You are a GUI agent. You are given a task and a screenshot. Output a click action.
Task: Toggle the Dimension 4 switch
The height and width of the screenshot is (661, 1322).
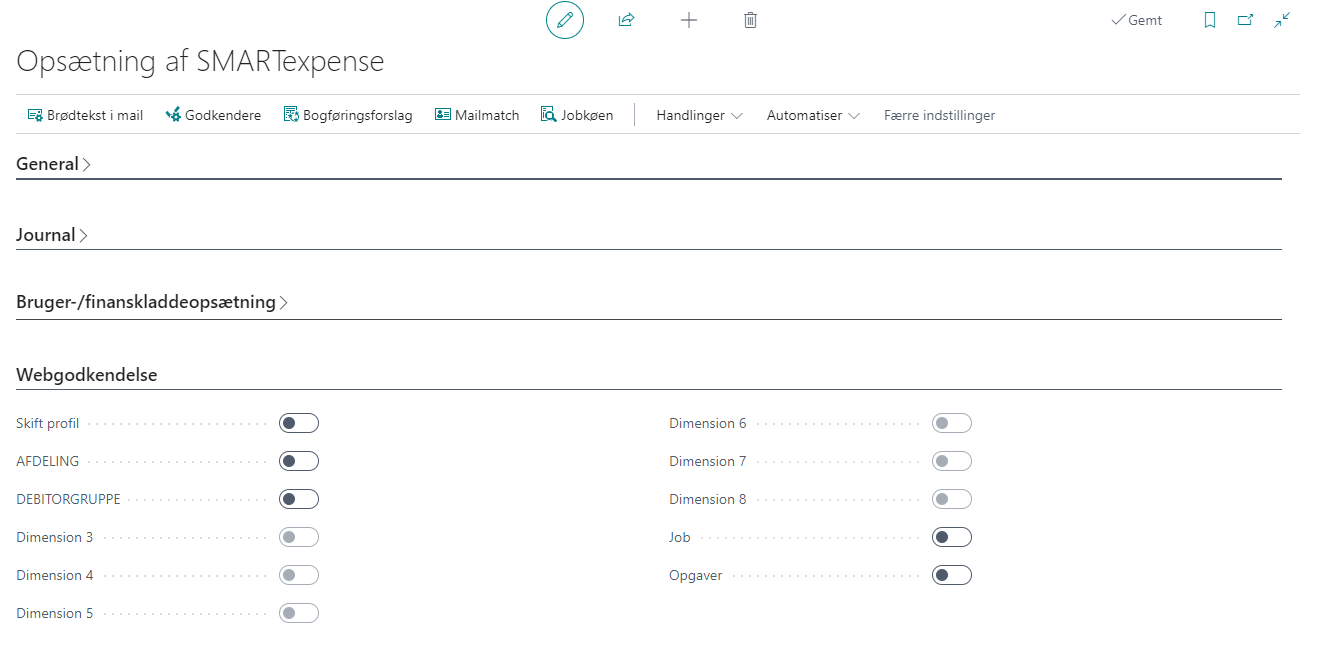pos(299,575)
